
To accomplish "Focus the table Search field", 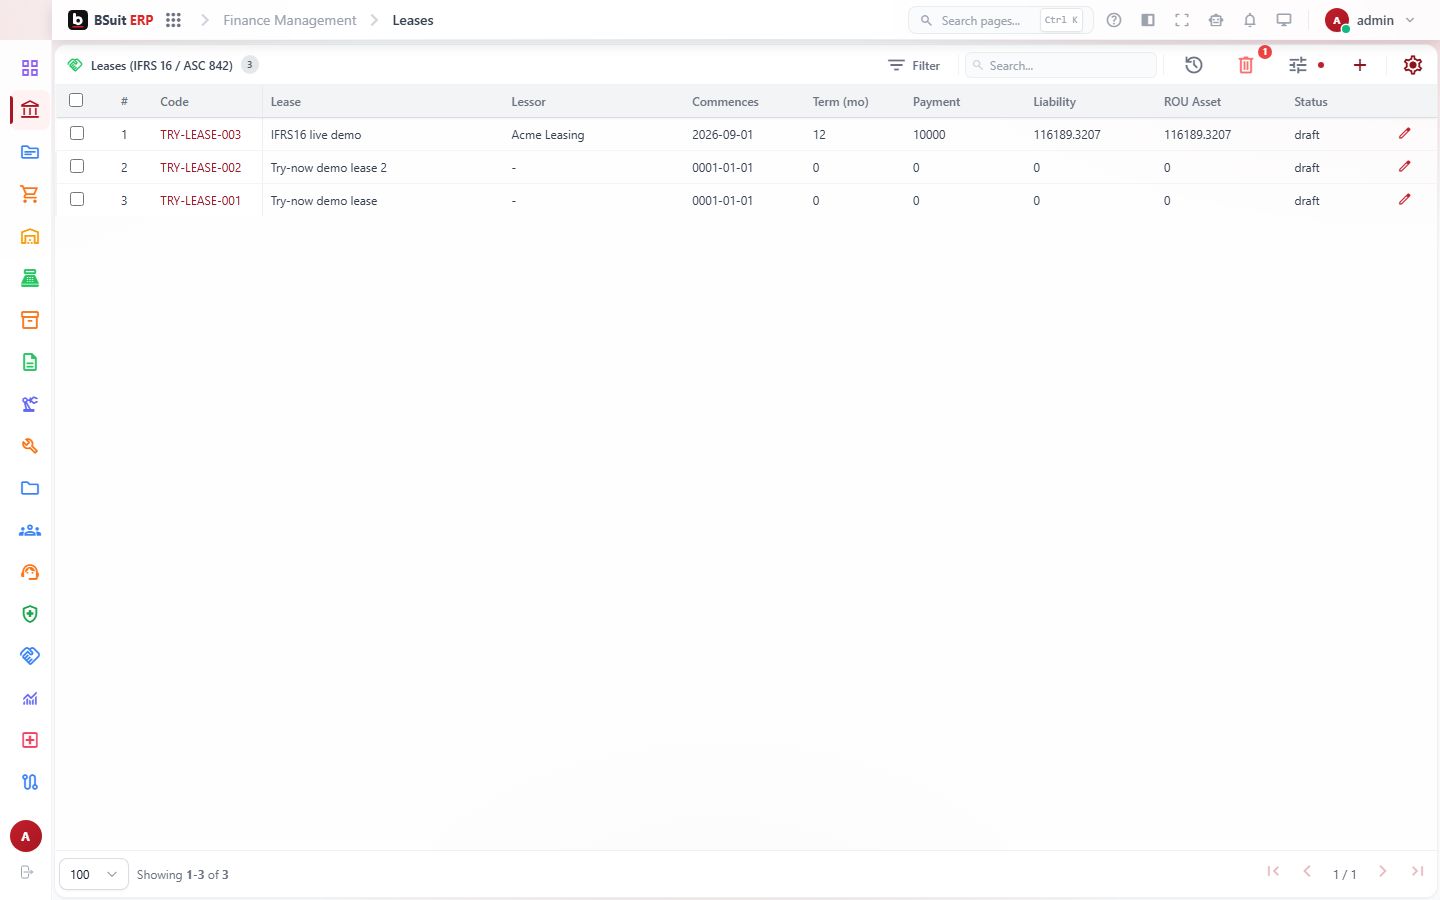I will tap(1061, 65).
